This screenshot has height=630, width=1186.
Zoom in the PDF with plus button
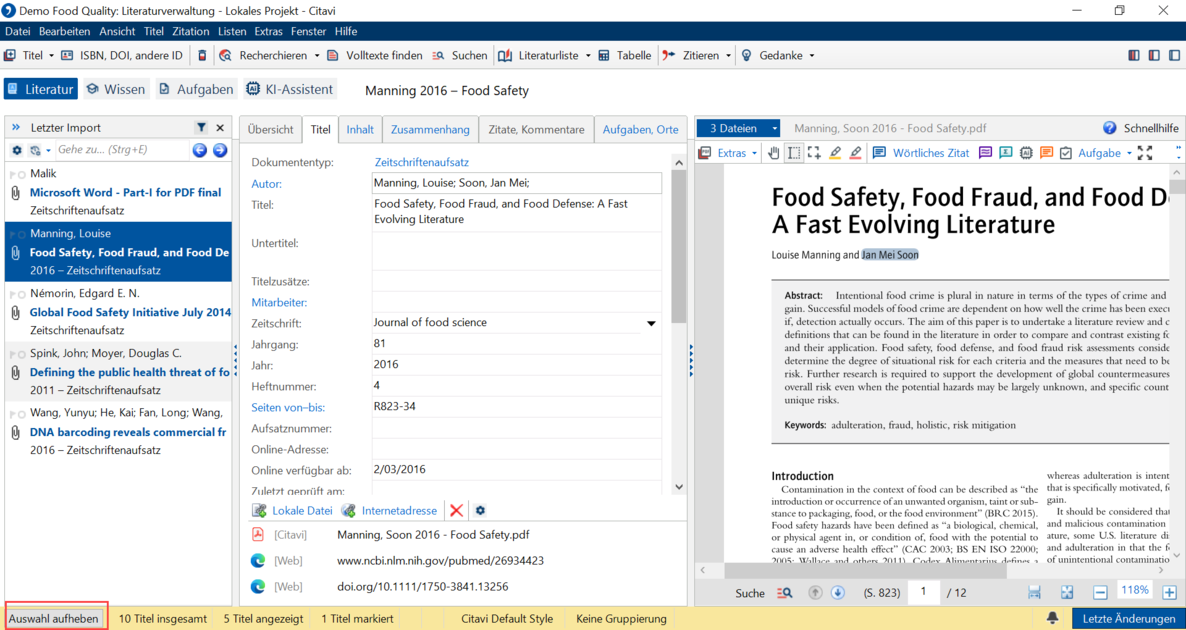tap(1169, 593)
